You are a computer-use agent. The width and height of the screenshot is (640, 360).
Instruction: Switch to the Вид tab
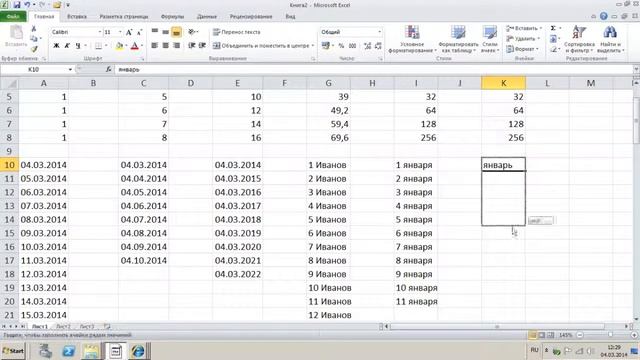coord(290,17)
